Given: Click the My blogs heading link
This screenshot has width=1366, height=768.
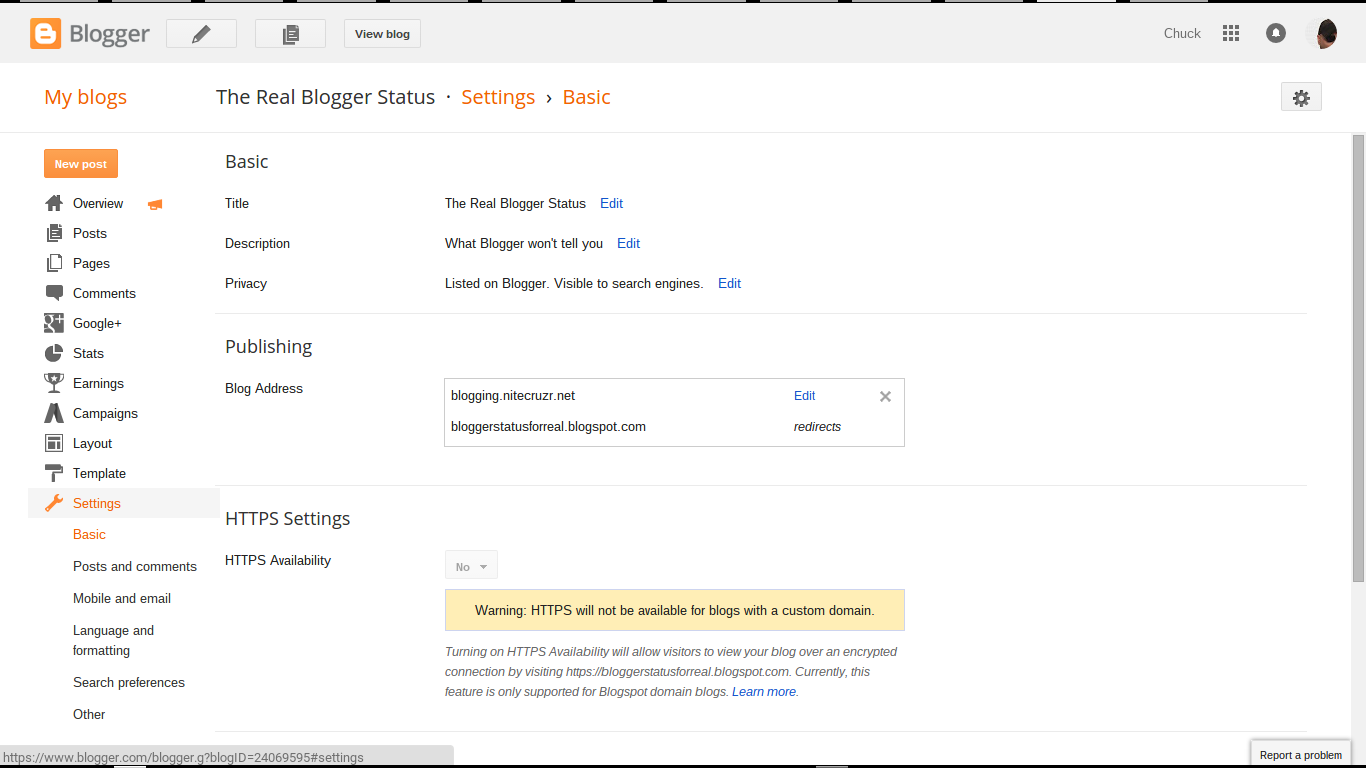Looking at the screenshot, I should point(85,97).
